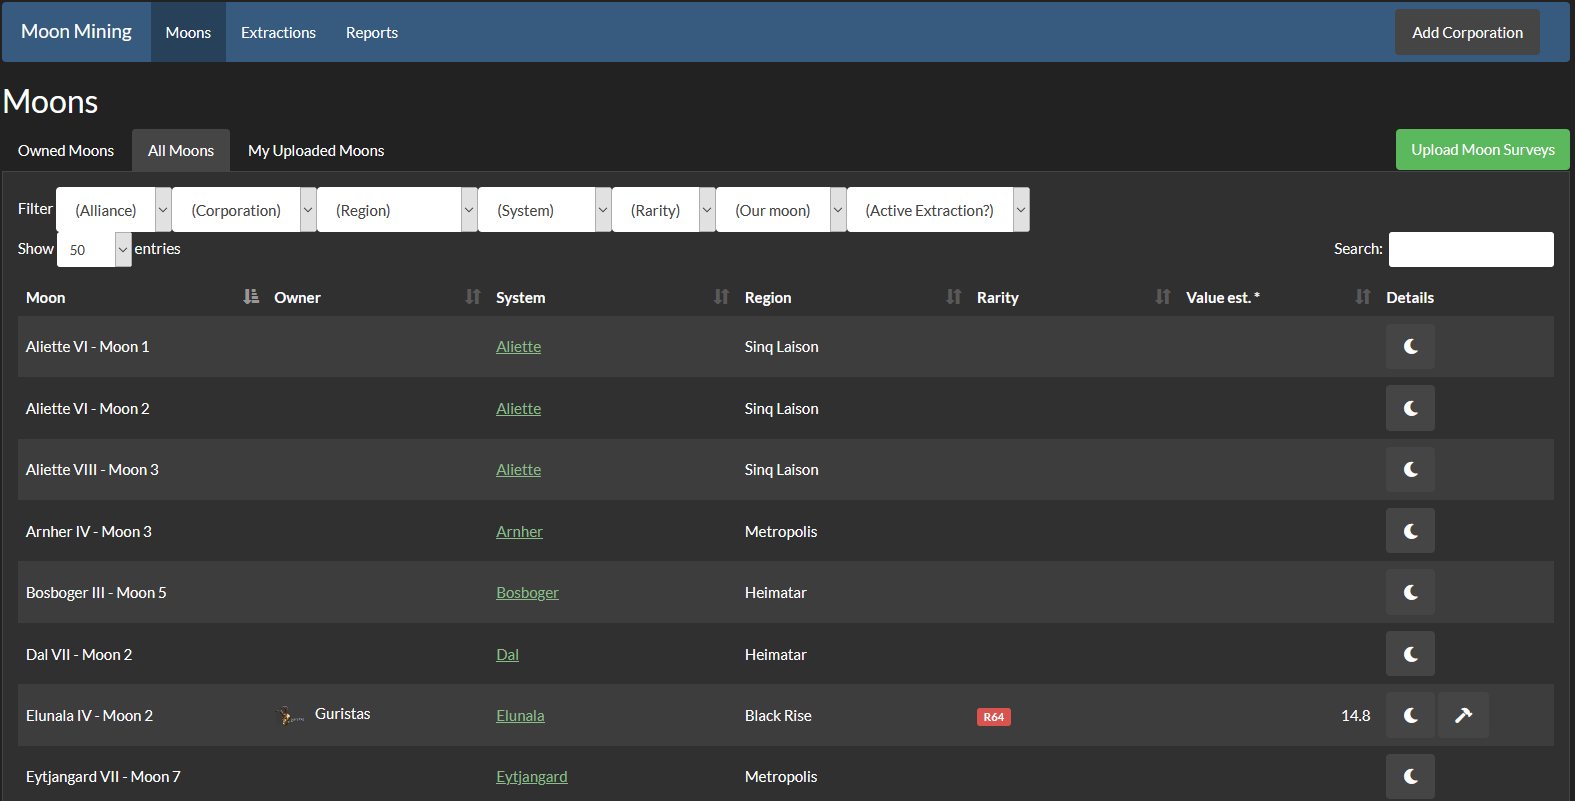1575x801 pixels.
Task: Open the Rarity filter dropdown
Action: click(x=663, y=210)
